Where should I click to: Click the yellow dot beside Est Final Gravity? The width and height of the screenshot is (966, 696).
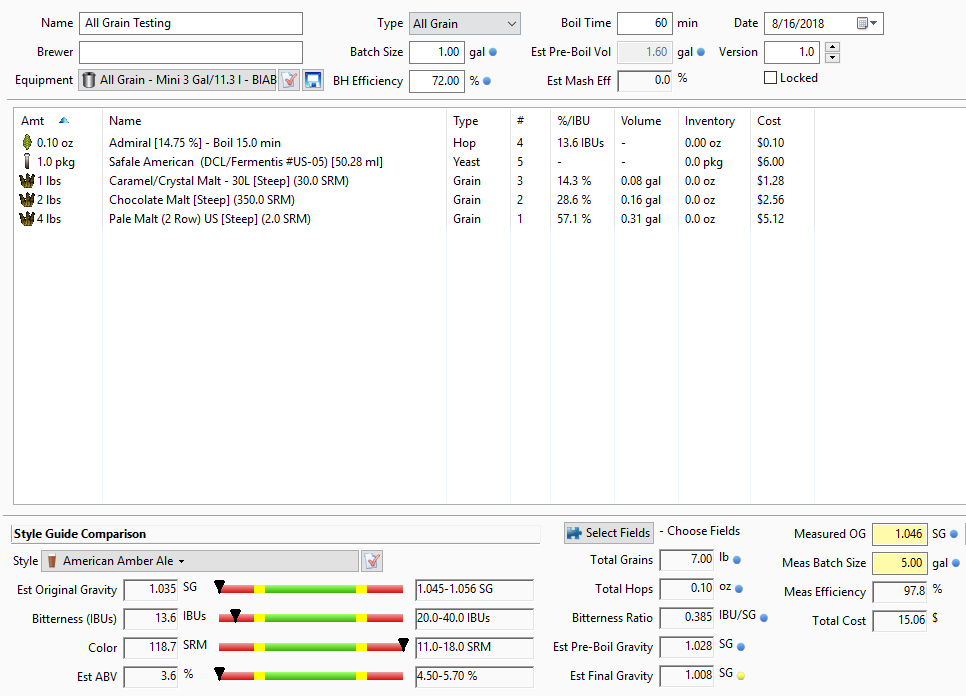(x=741, y=676)
